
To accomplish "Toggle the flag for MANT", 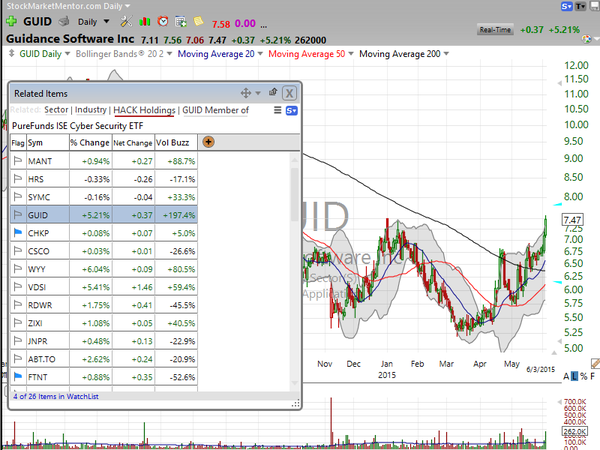I will click(x=18, y=161).
